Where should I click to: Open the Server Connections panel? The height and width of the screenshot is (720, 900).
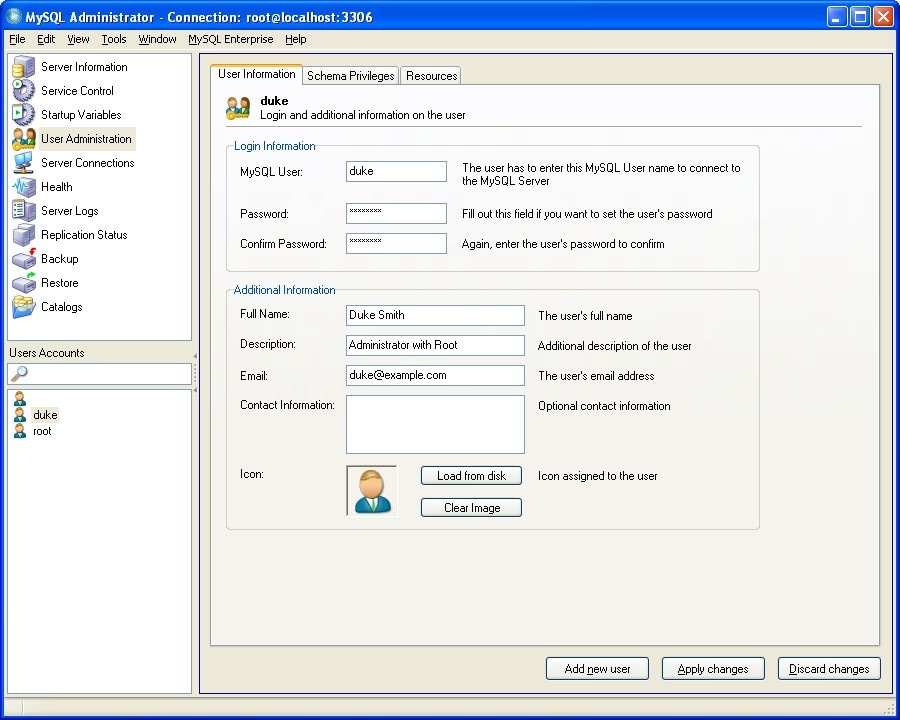tap(87, 162)
